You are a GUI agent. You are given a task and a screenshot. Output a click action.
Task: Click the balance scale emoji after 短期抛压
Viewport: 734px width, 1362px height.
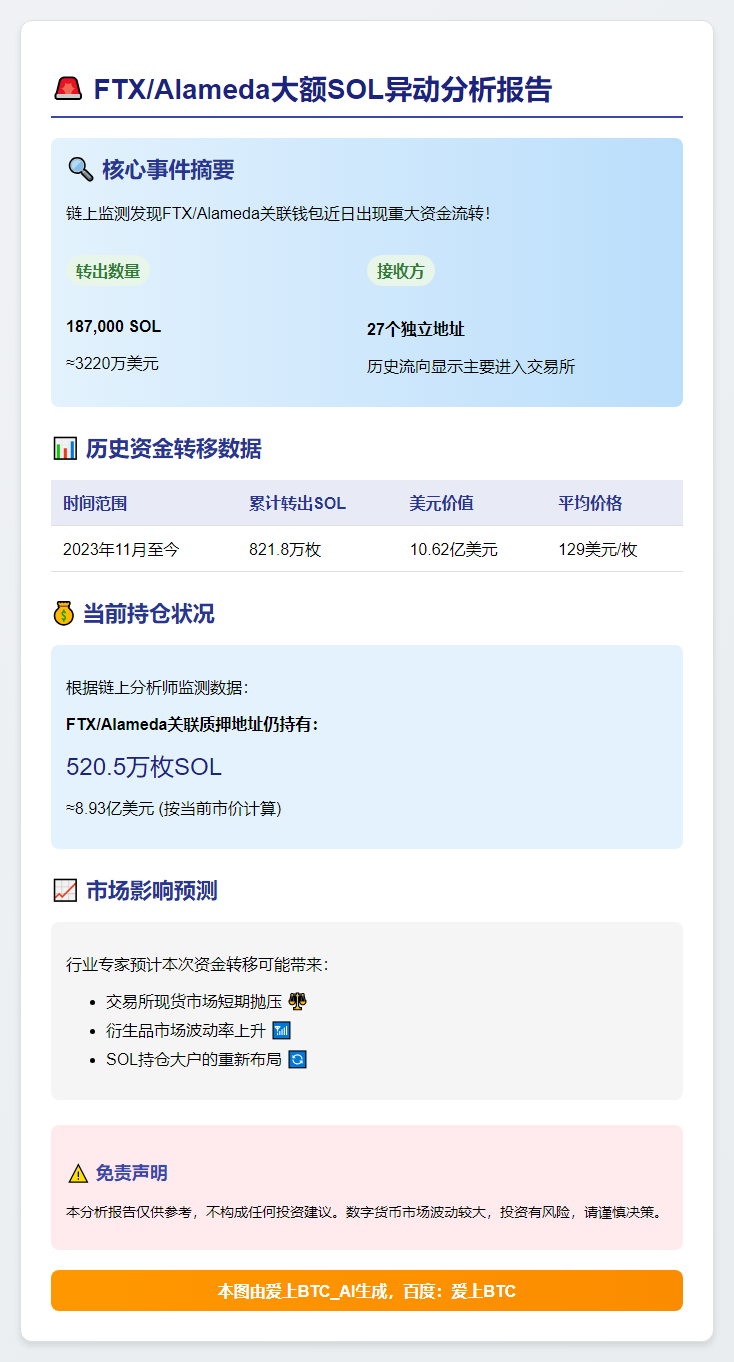(296, 1001)
